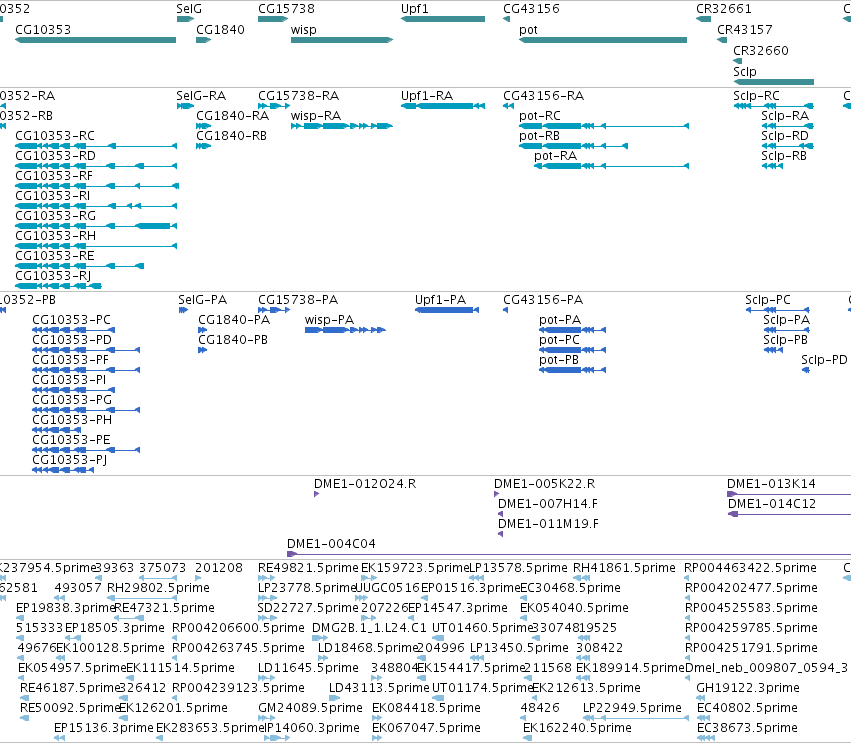Click protein Sclp-PD
The height and width of the screenshot is (743, 851).
click(806, 370)
